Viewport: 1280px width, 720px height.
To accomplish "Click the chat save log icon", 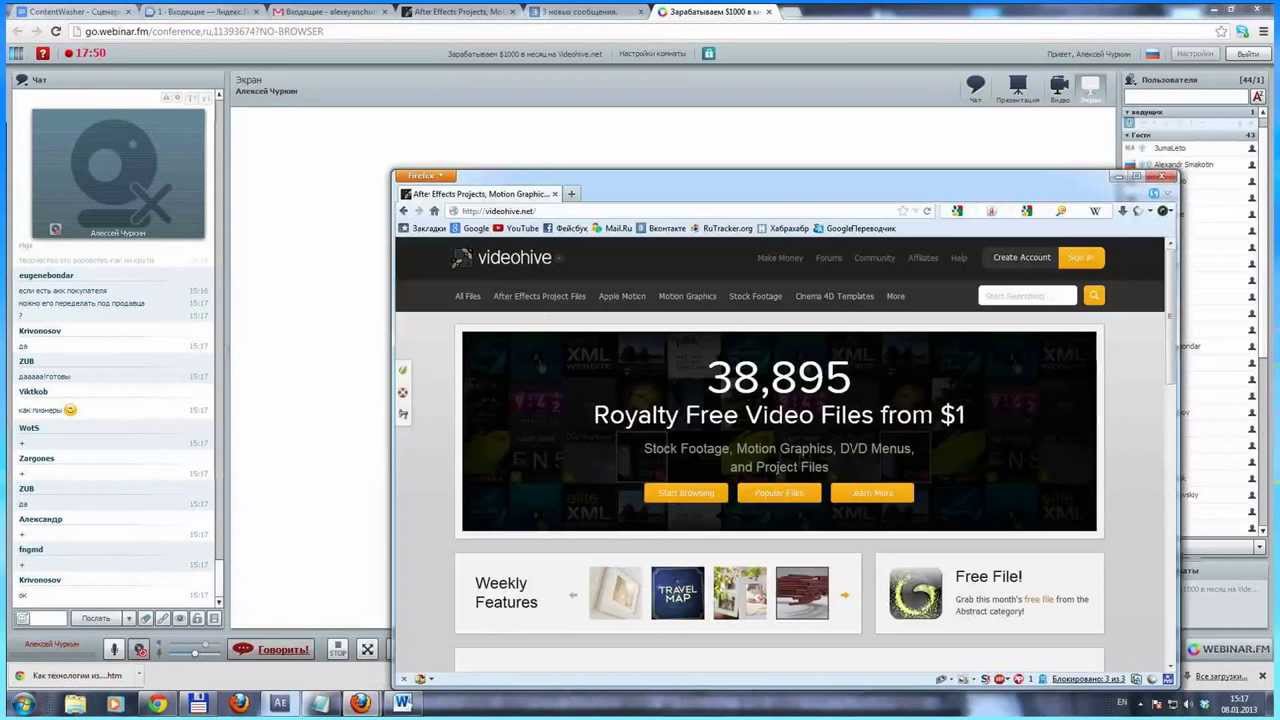I will pos(214,618).
